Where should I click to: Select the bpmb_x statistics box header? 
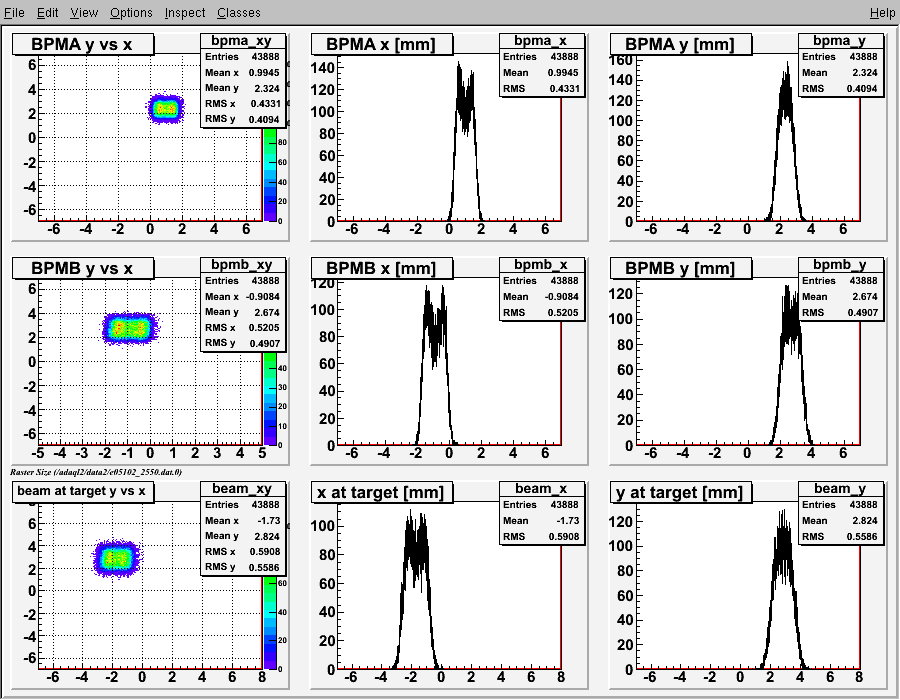coord(541,265)
